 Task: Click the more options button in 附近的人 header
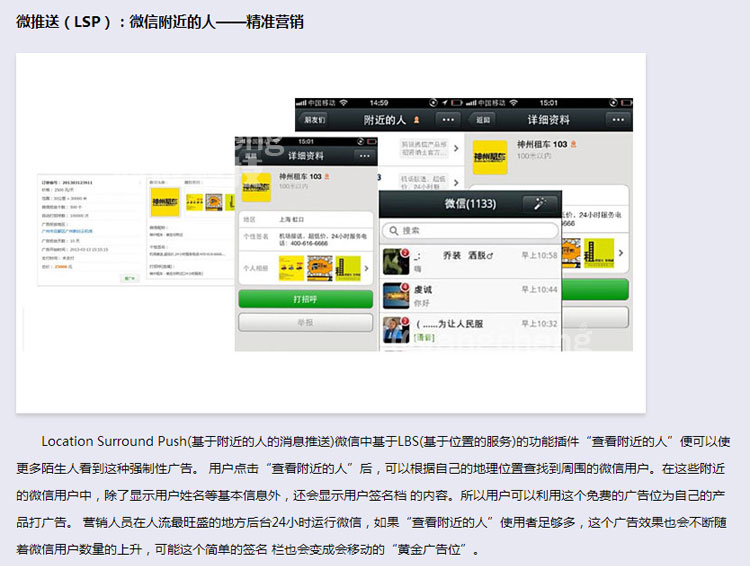(x=448, y=119)
